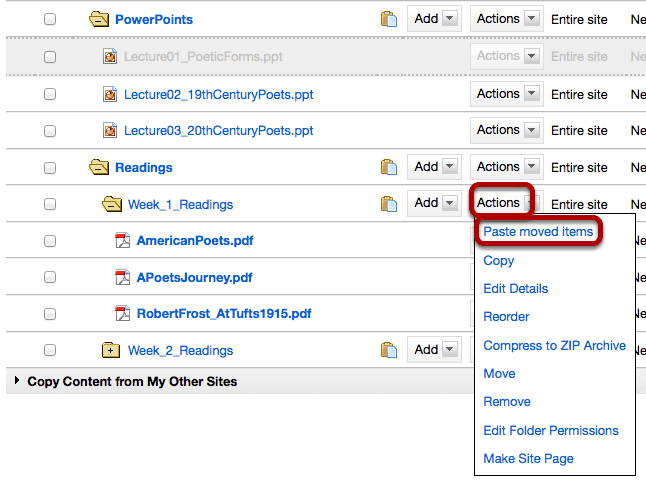Open Add dropdown for Week_2_Readings
The height and width of the screenshot is (481, 646).
pos(434,350)
